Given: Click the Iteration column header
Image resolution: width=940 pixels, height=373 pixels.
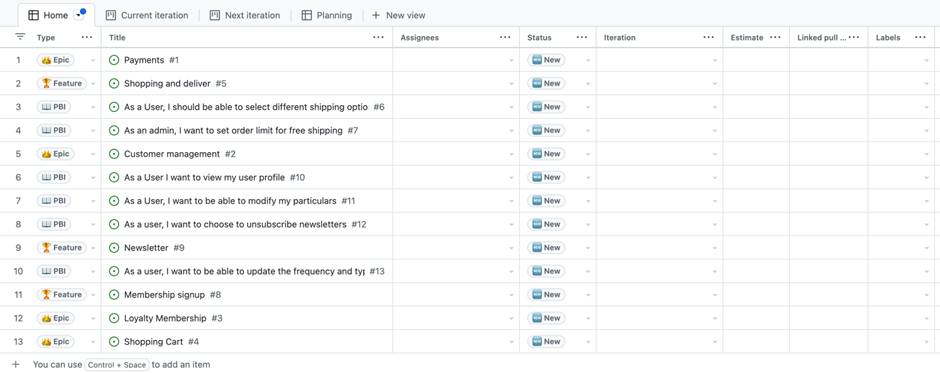Looking at the screenshot, I should point(619,37).
